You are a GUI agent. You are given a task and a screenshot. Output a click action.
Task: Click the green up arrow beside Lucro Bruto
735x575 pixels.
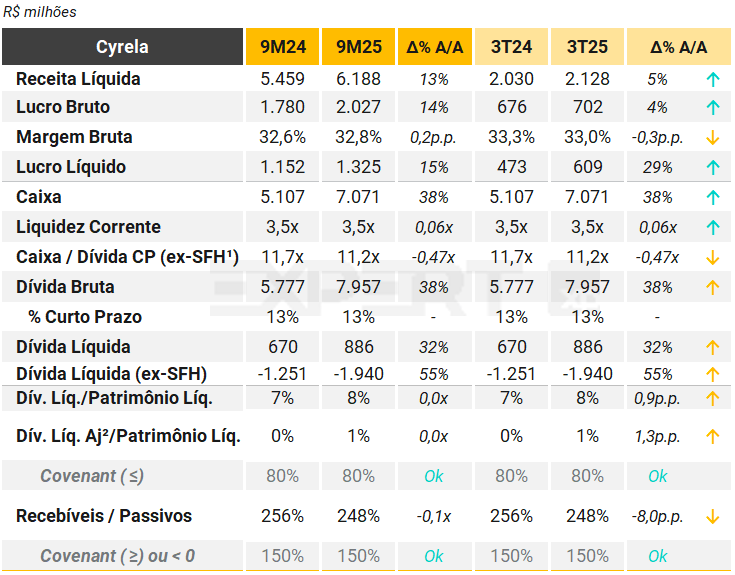coord(713,107)
